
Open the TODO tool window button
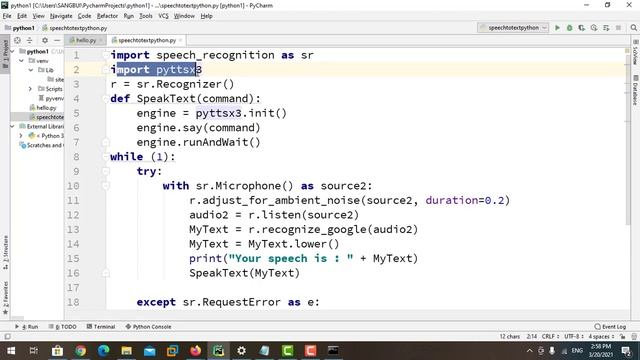[62, 327]
